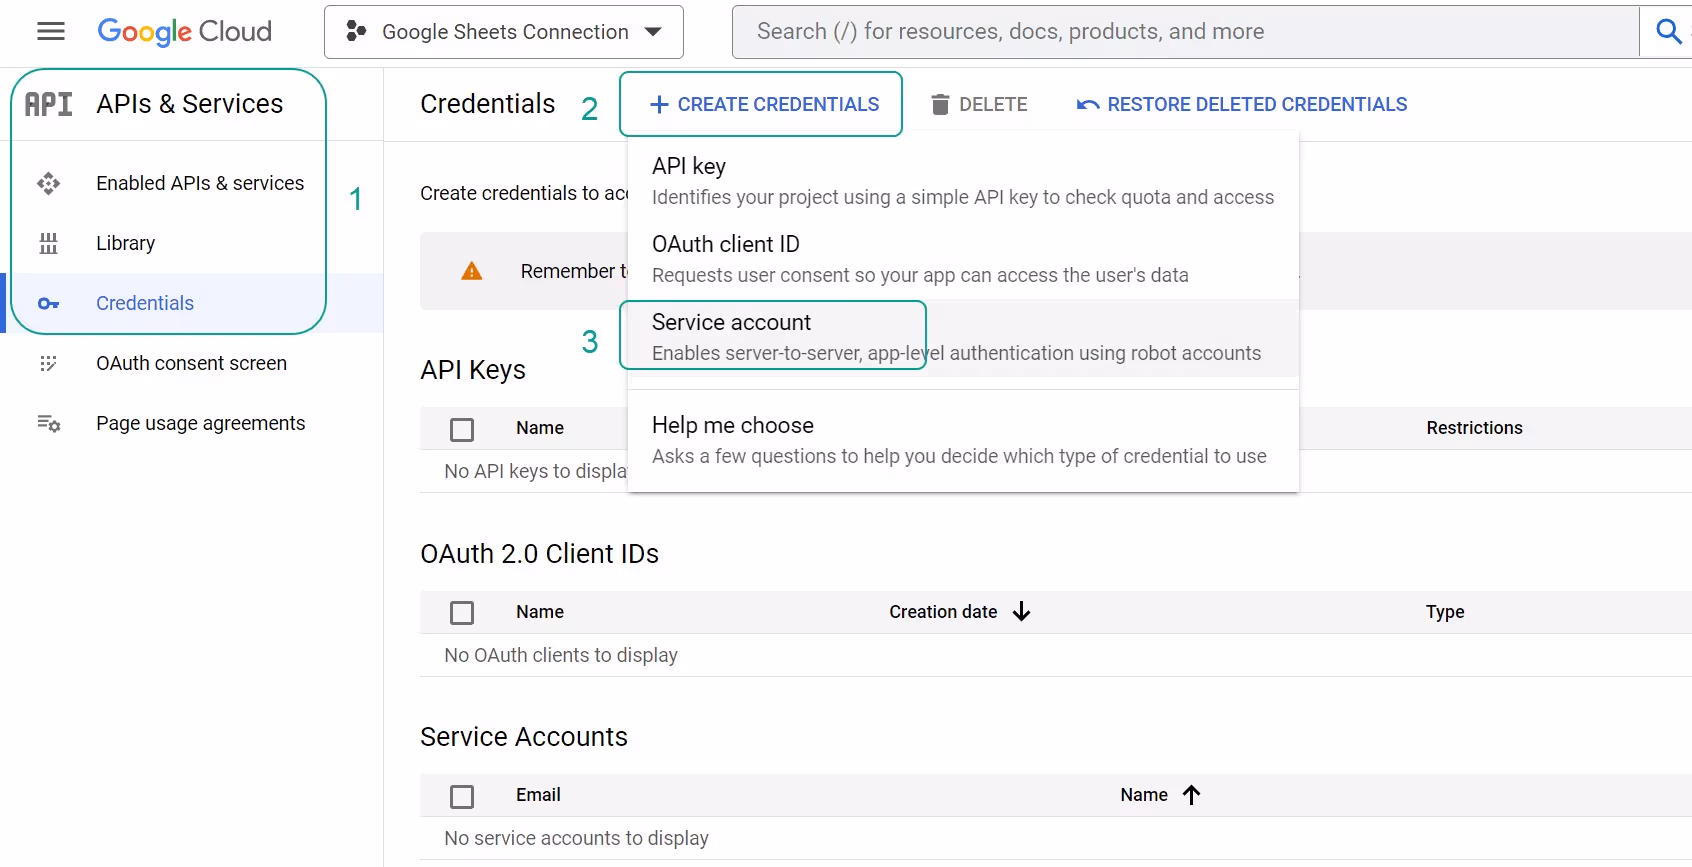Click the Page usage agreements icon
The width and height of the screenshot is (1692, 867).
48,424
